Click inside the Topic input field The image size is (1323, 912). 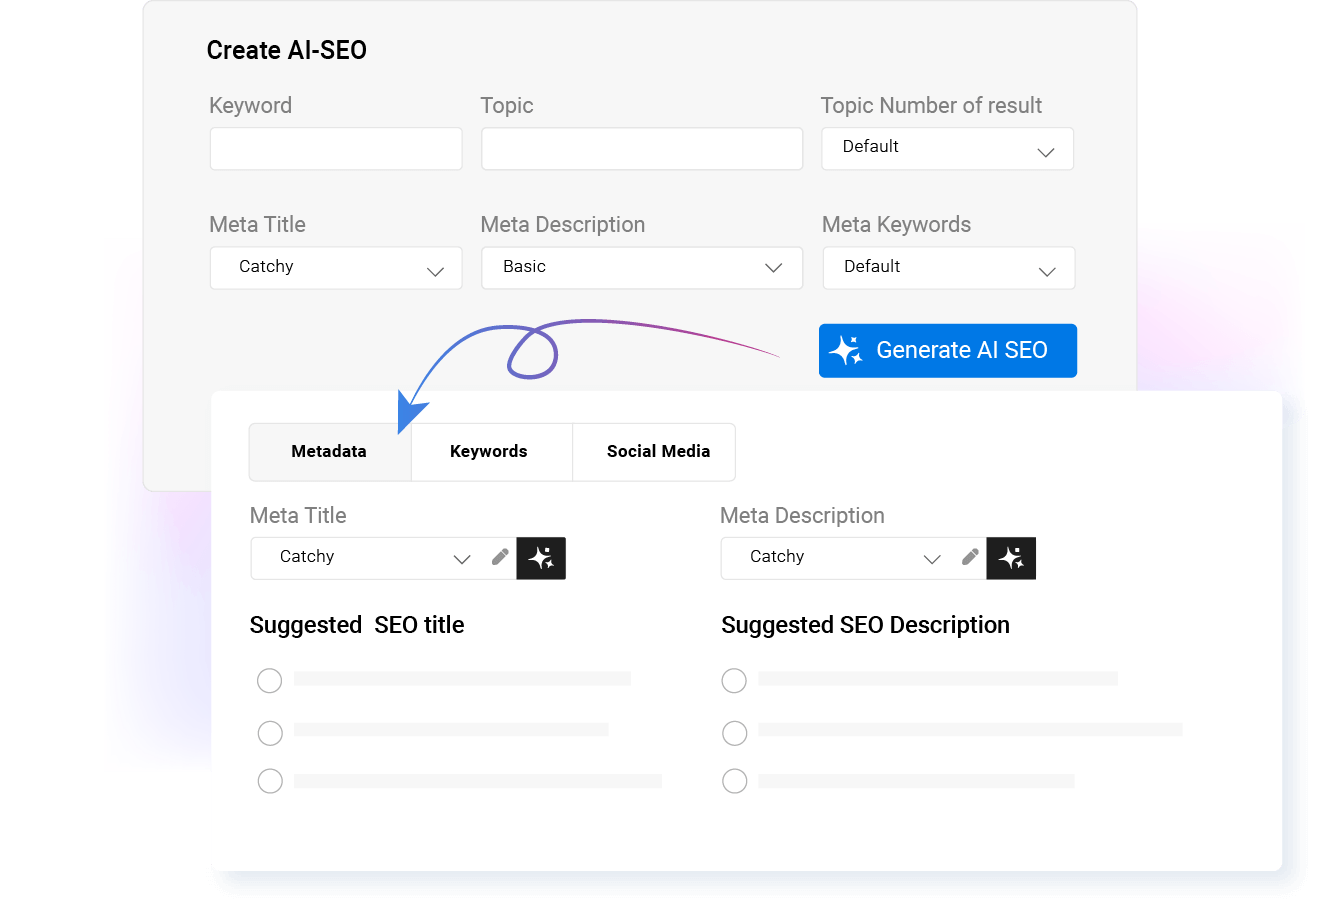tap(641, 148)
